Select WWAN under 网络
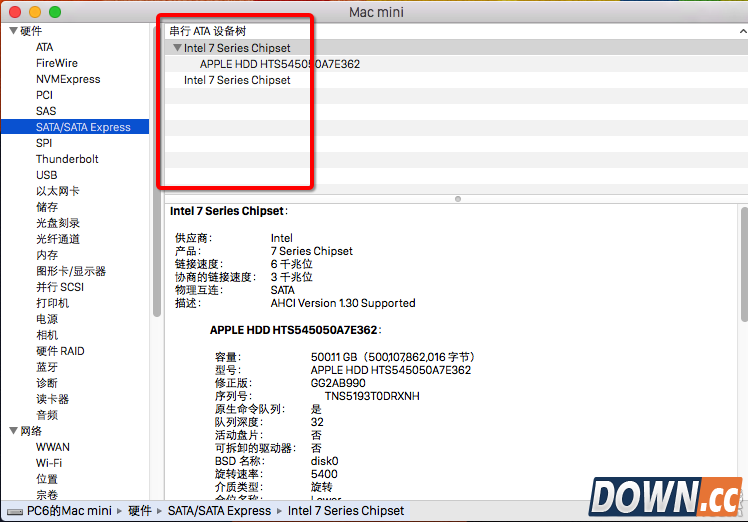Image resolution: width=748 pixels, height=522 pixels. click(x=52, y=447)
